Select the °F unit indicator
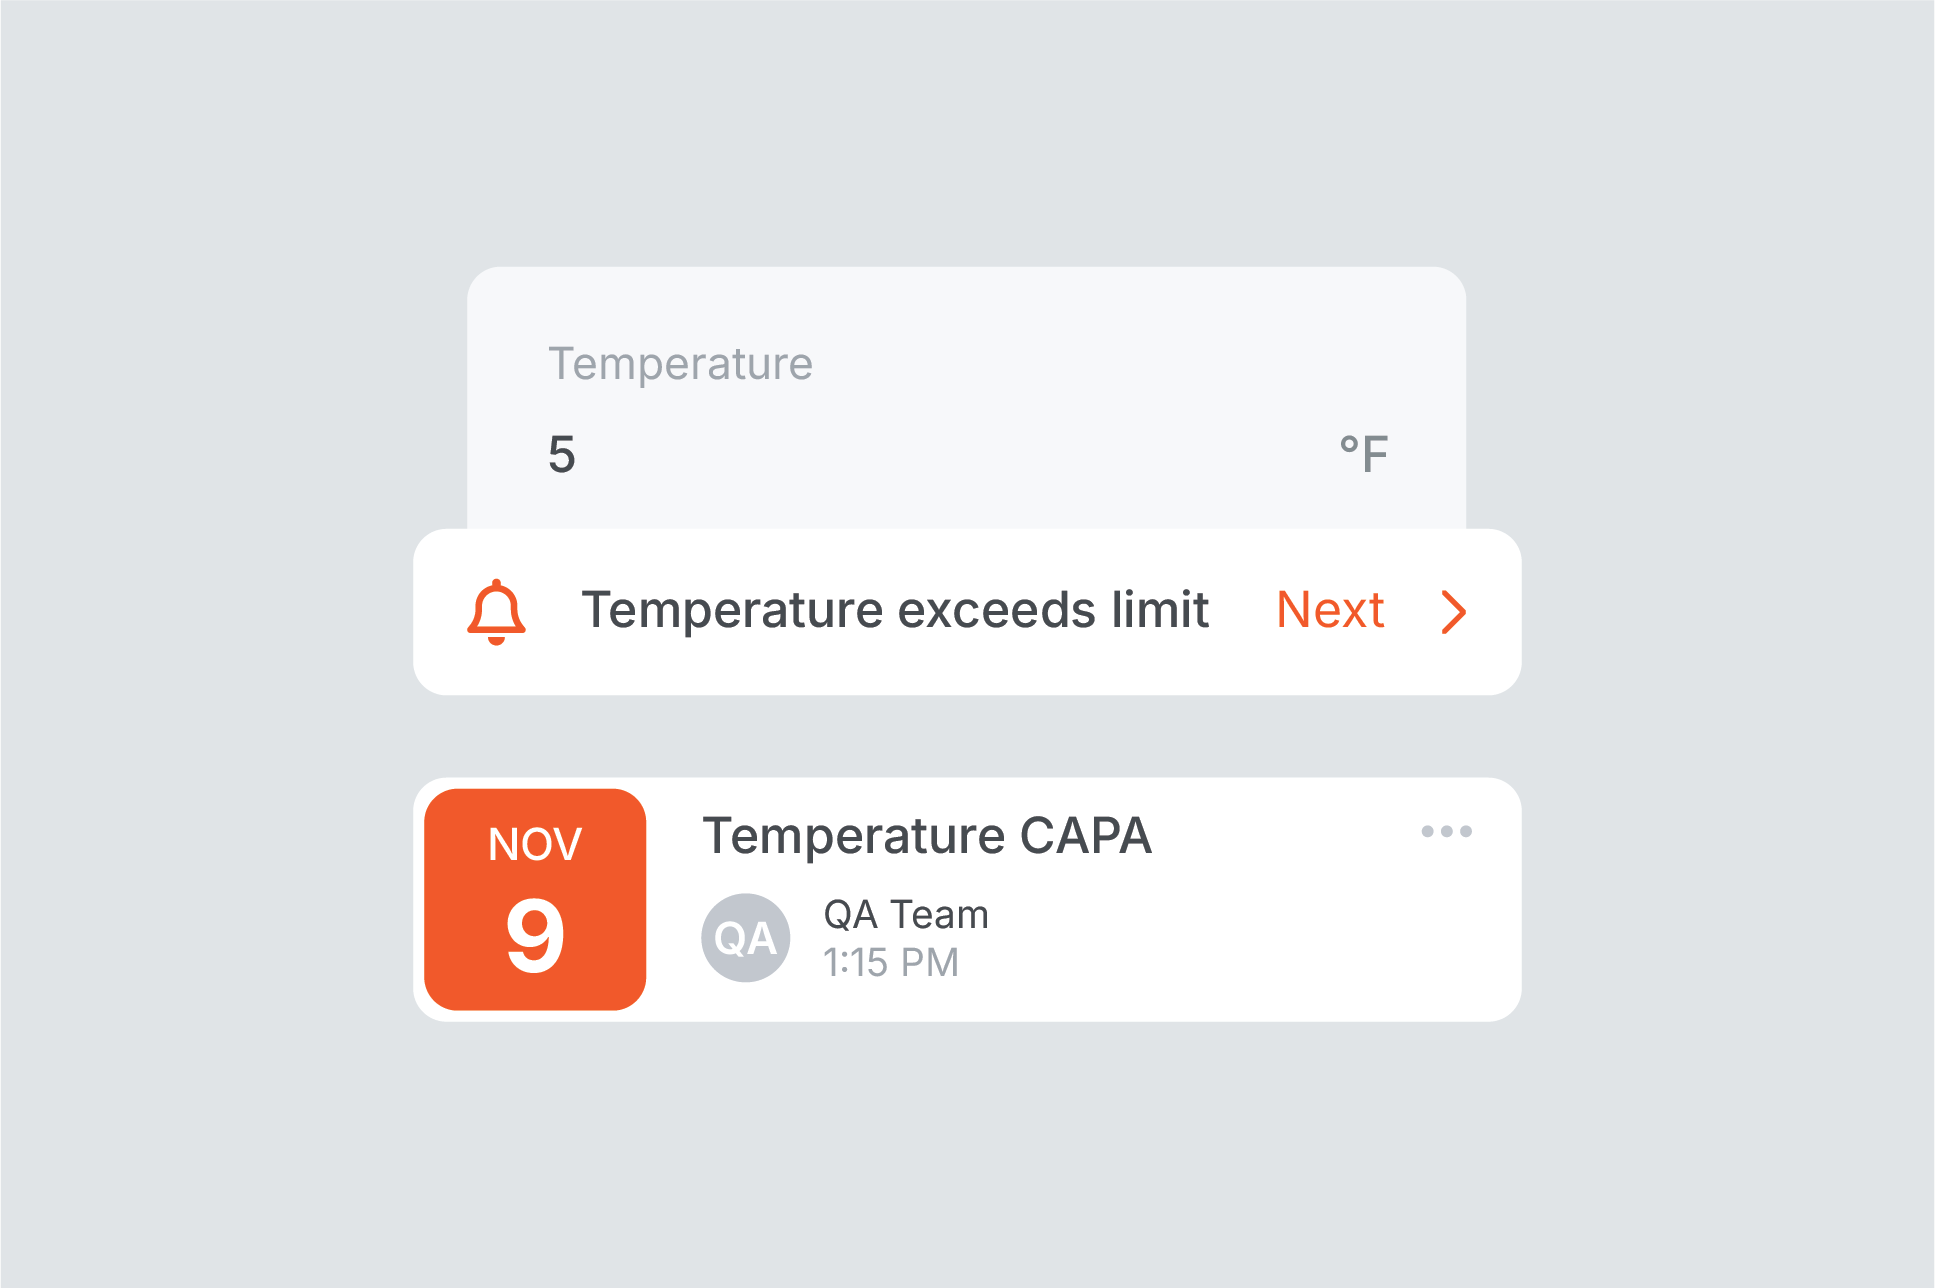 (x=1364, y=454)
